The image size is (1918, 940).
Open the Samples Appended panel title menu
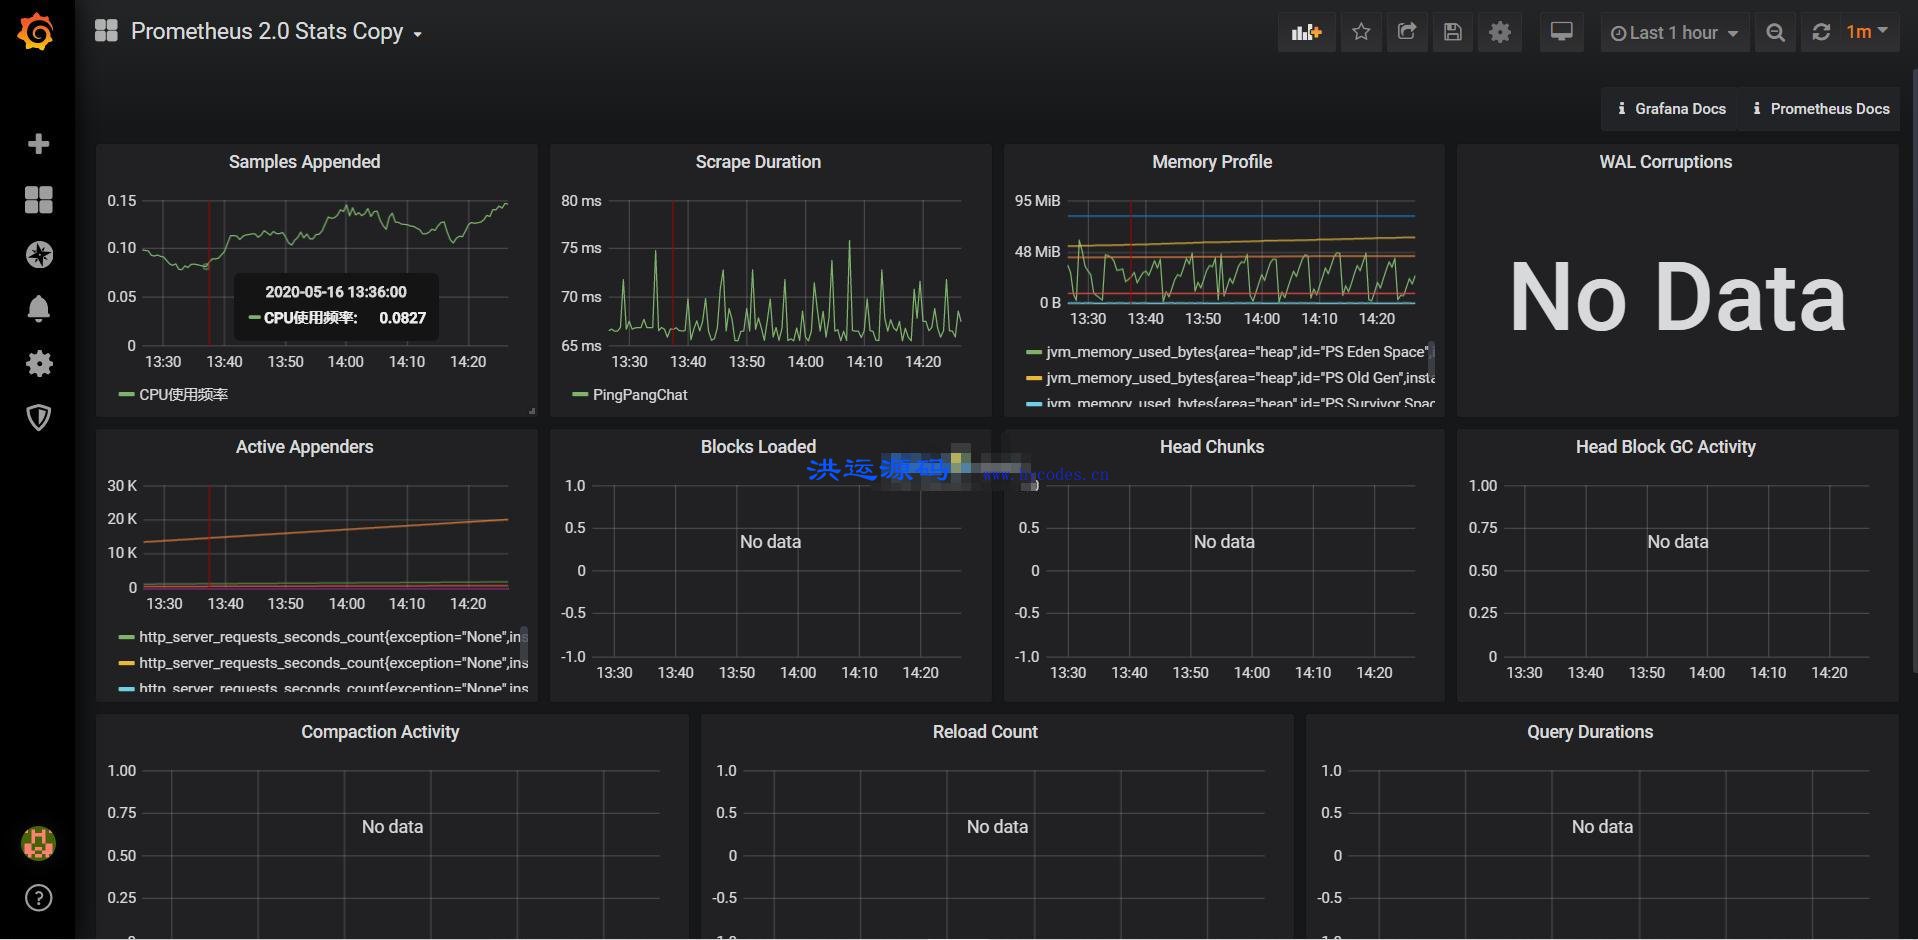point(304,162)
